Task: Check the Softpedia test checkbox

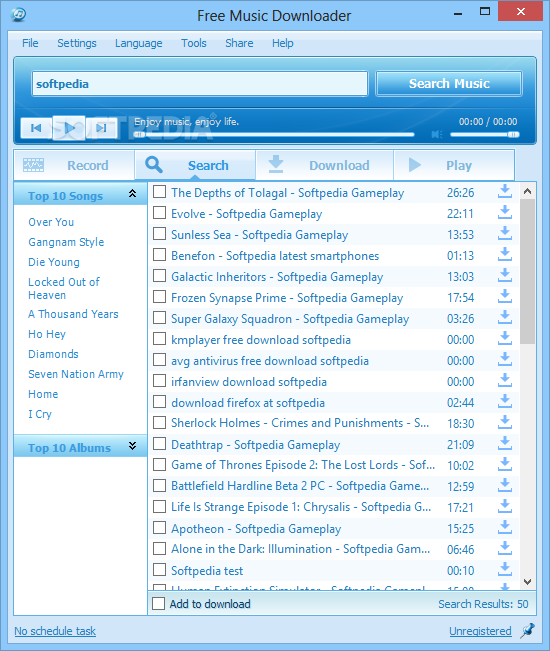Action: click(159, 570)
